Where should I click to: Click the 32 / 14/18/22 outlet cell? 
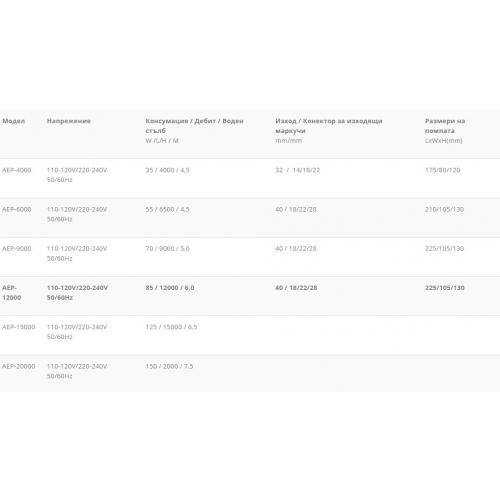pos(297,170)
